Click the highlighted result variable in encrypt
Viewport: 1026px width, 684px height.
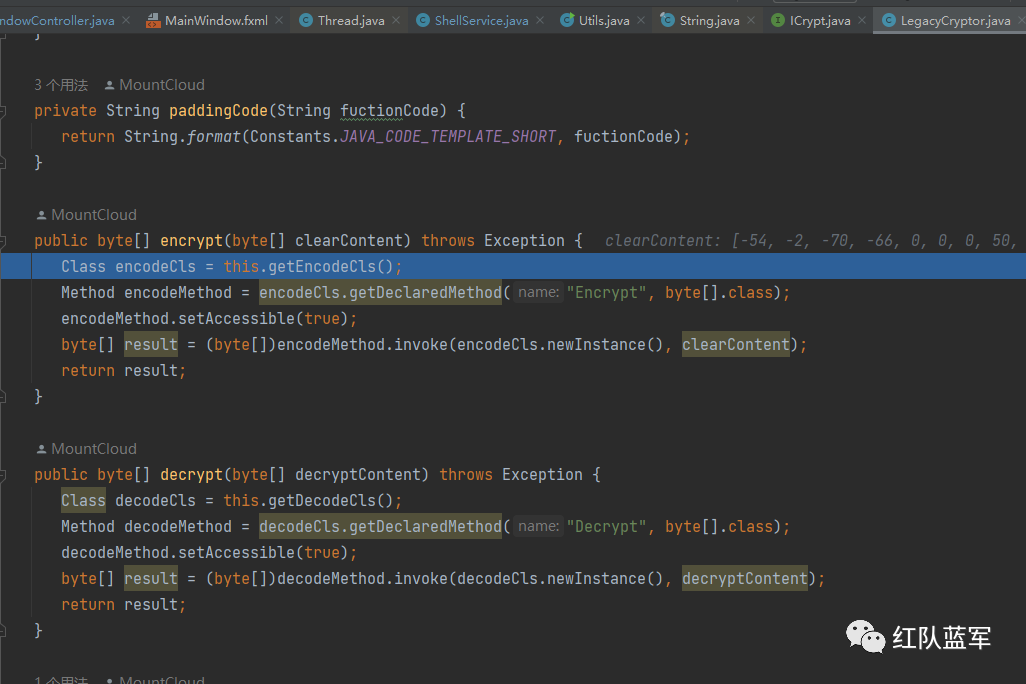151,345
